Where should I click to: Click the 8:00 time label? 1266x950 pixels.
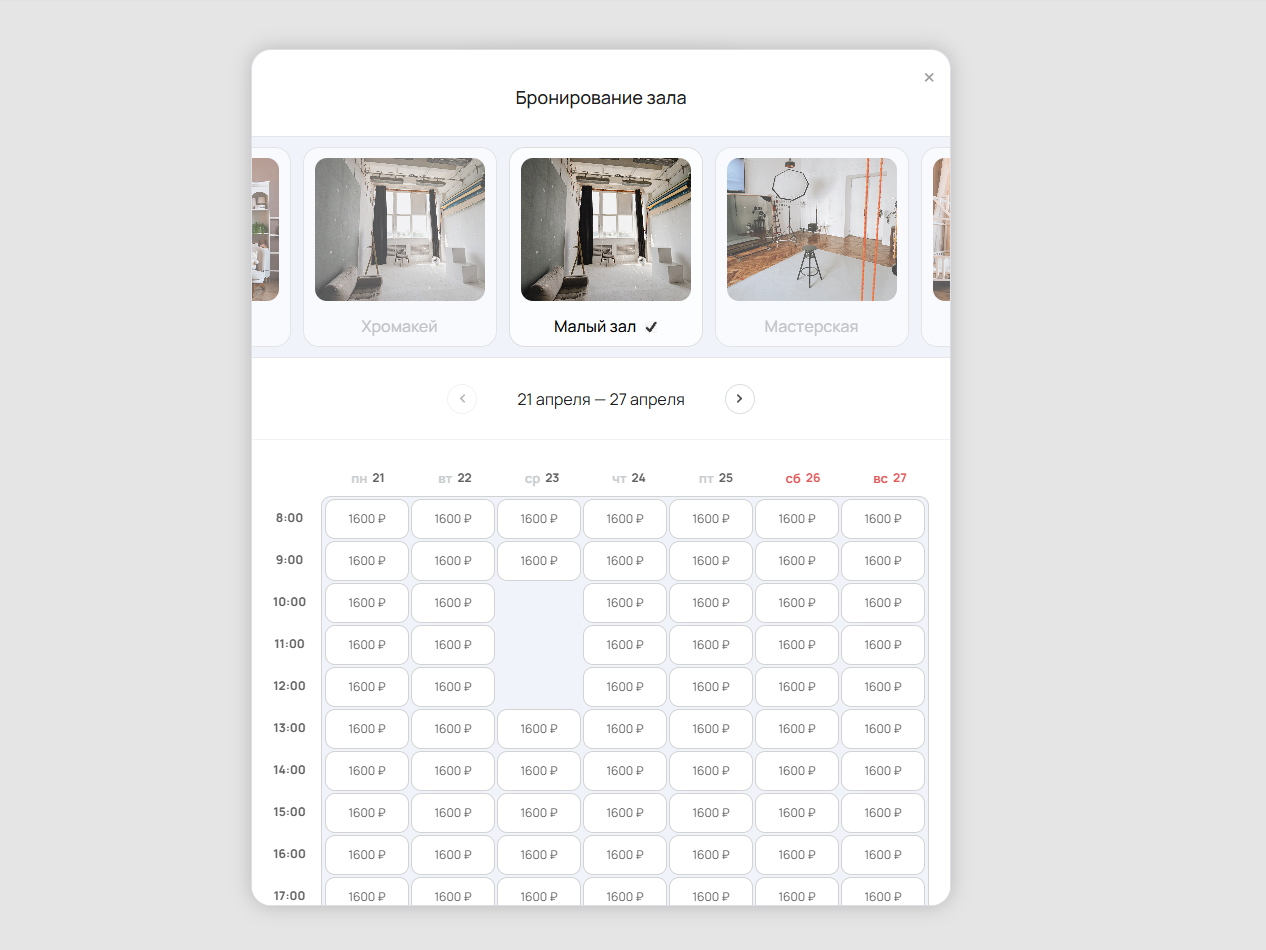pyautogui.click(x=289, y=518)
